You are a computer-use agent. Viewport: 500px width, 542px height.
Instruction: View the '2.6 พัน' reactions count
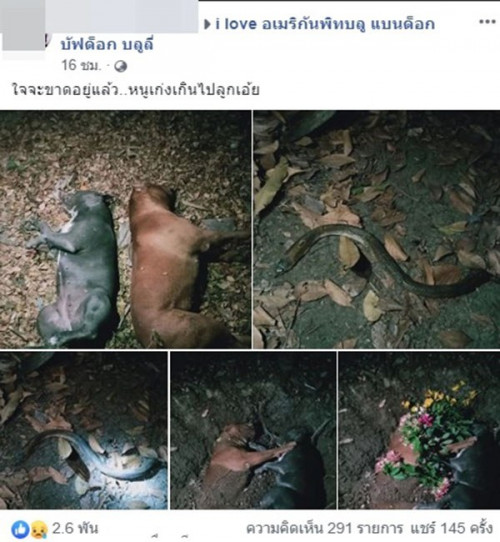(x=75, y=528)
